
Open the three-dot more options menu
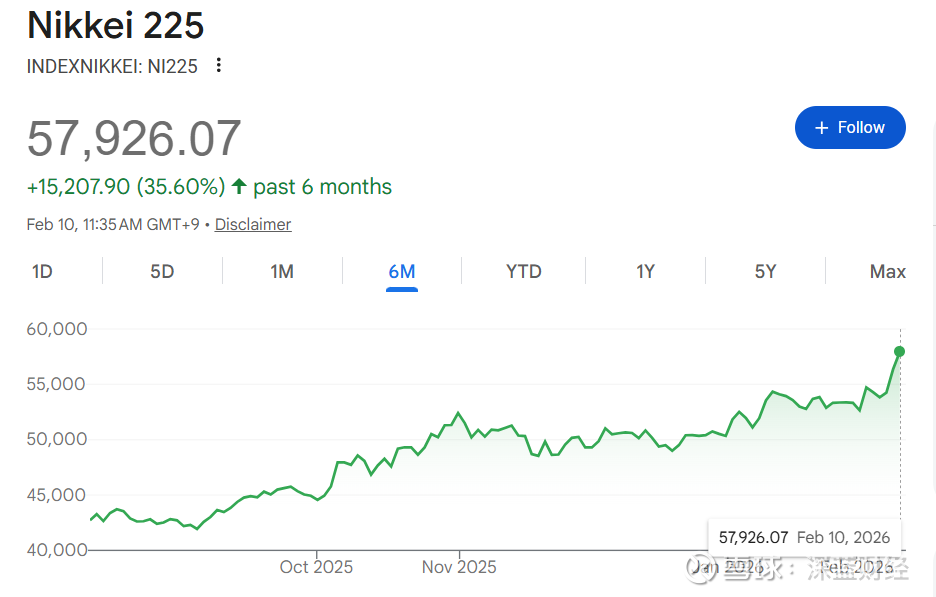219,66
